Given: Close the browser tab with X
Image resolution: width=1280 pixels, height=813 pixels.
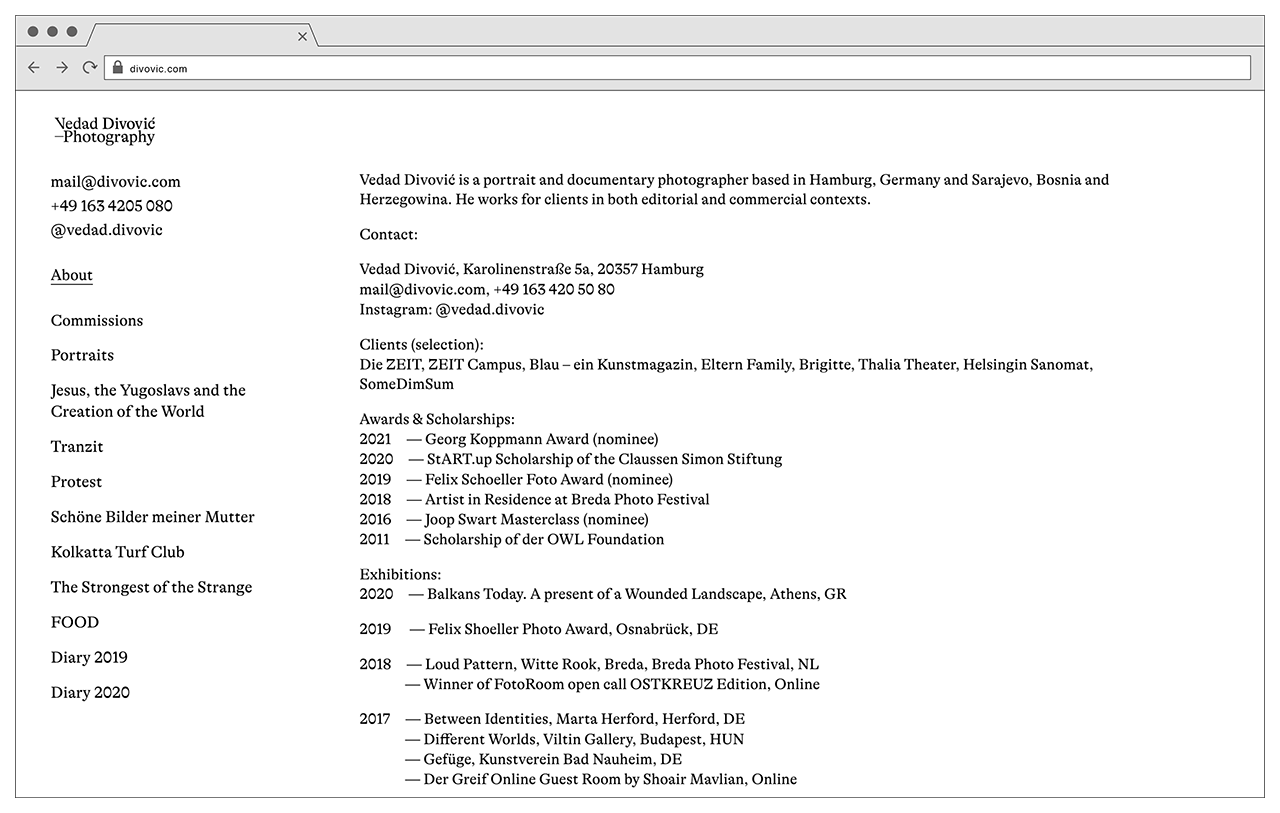Looking at the screenshot, I should pyautogui.click(x=302, y=37).
